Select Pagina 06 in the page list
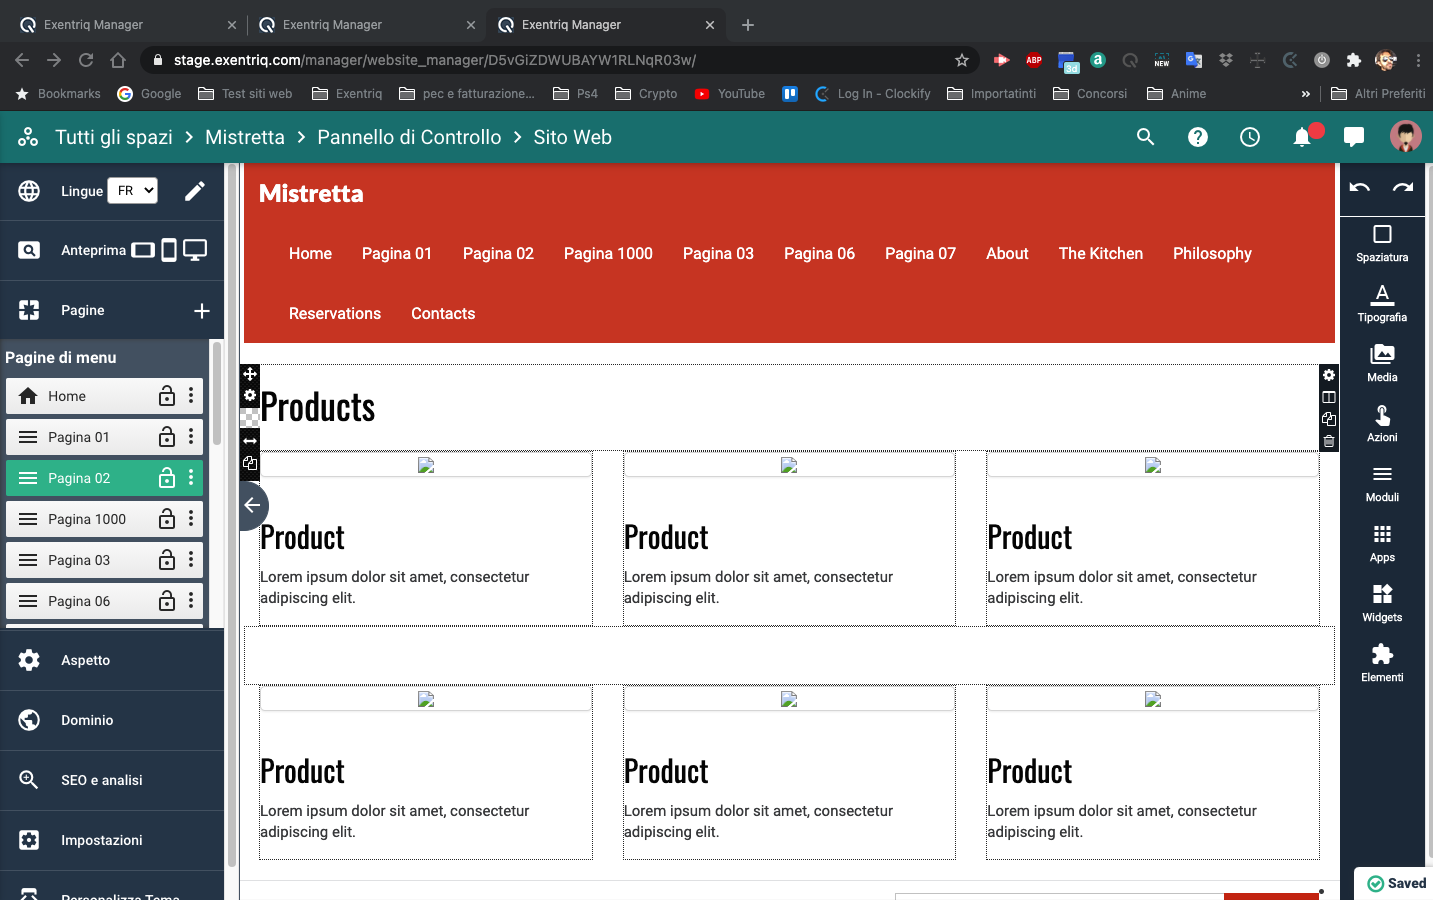This screenshot has height=900, width=1433. 79,601
